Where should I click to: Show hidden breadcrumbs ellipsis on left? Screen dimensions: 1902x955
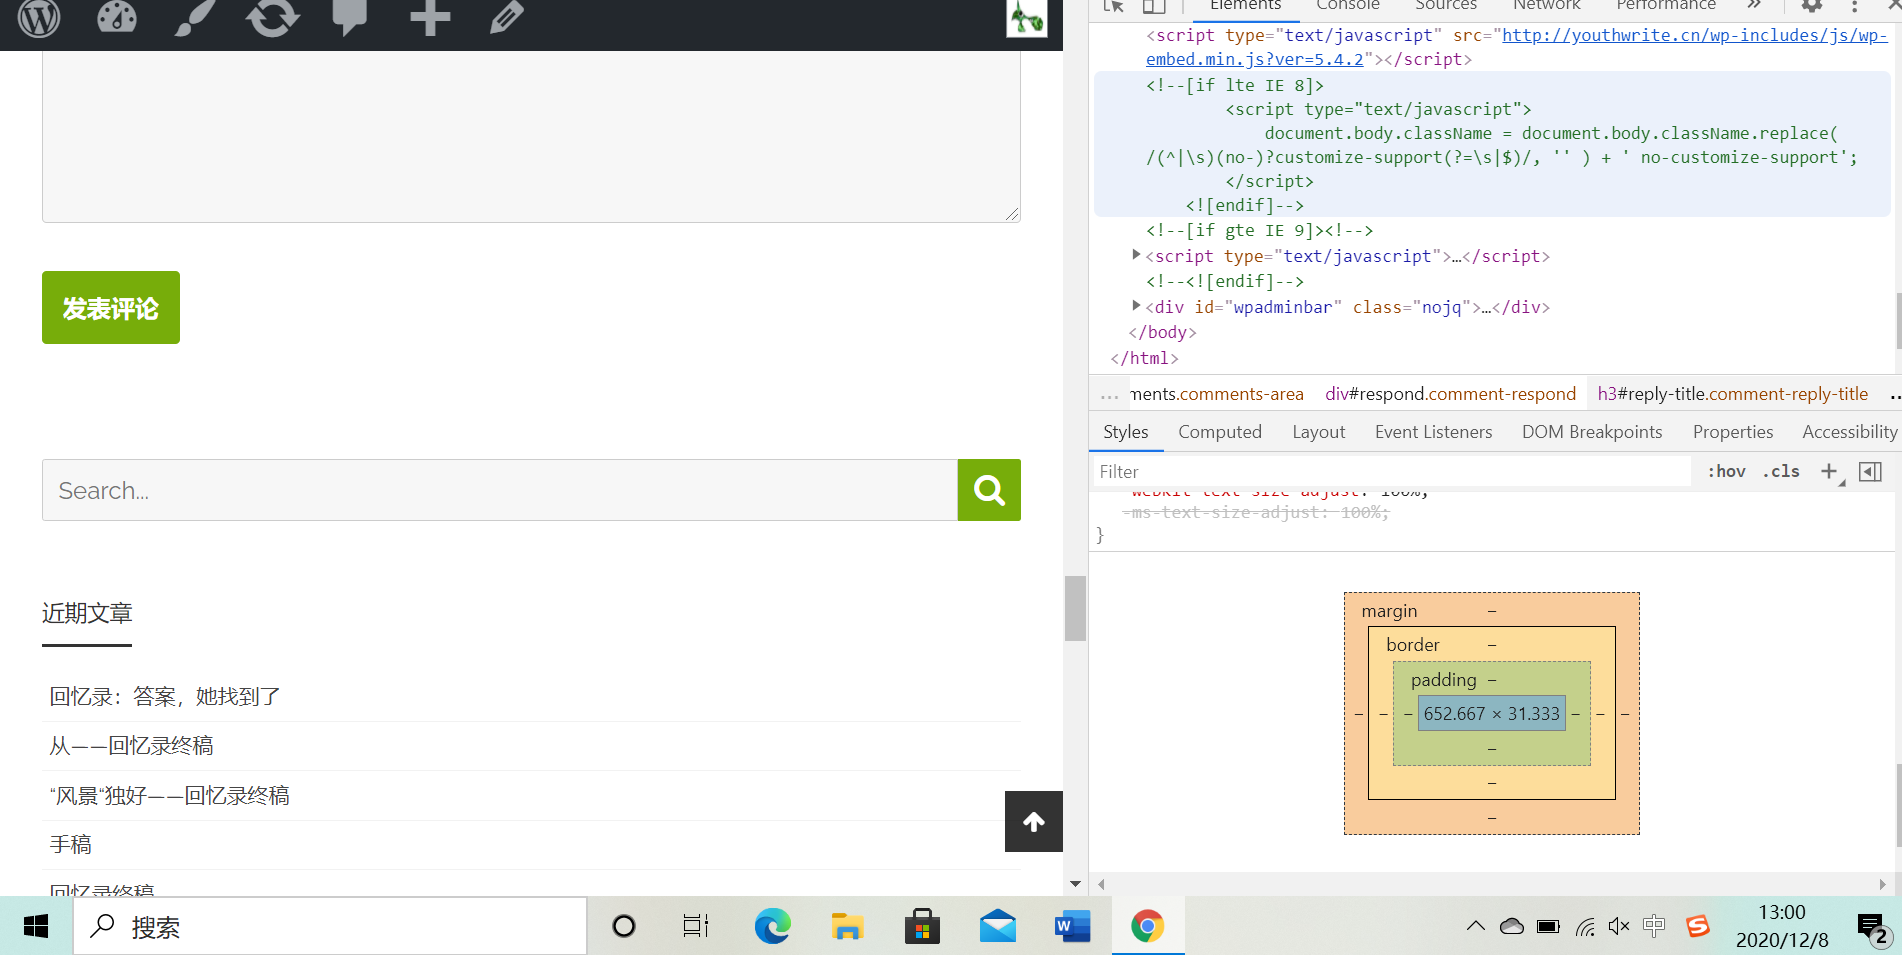tap(1109, 395)
